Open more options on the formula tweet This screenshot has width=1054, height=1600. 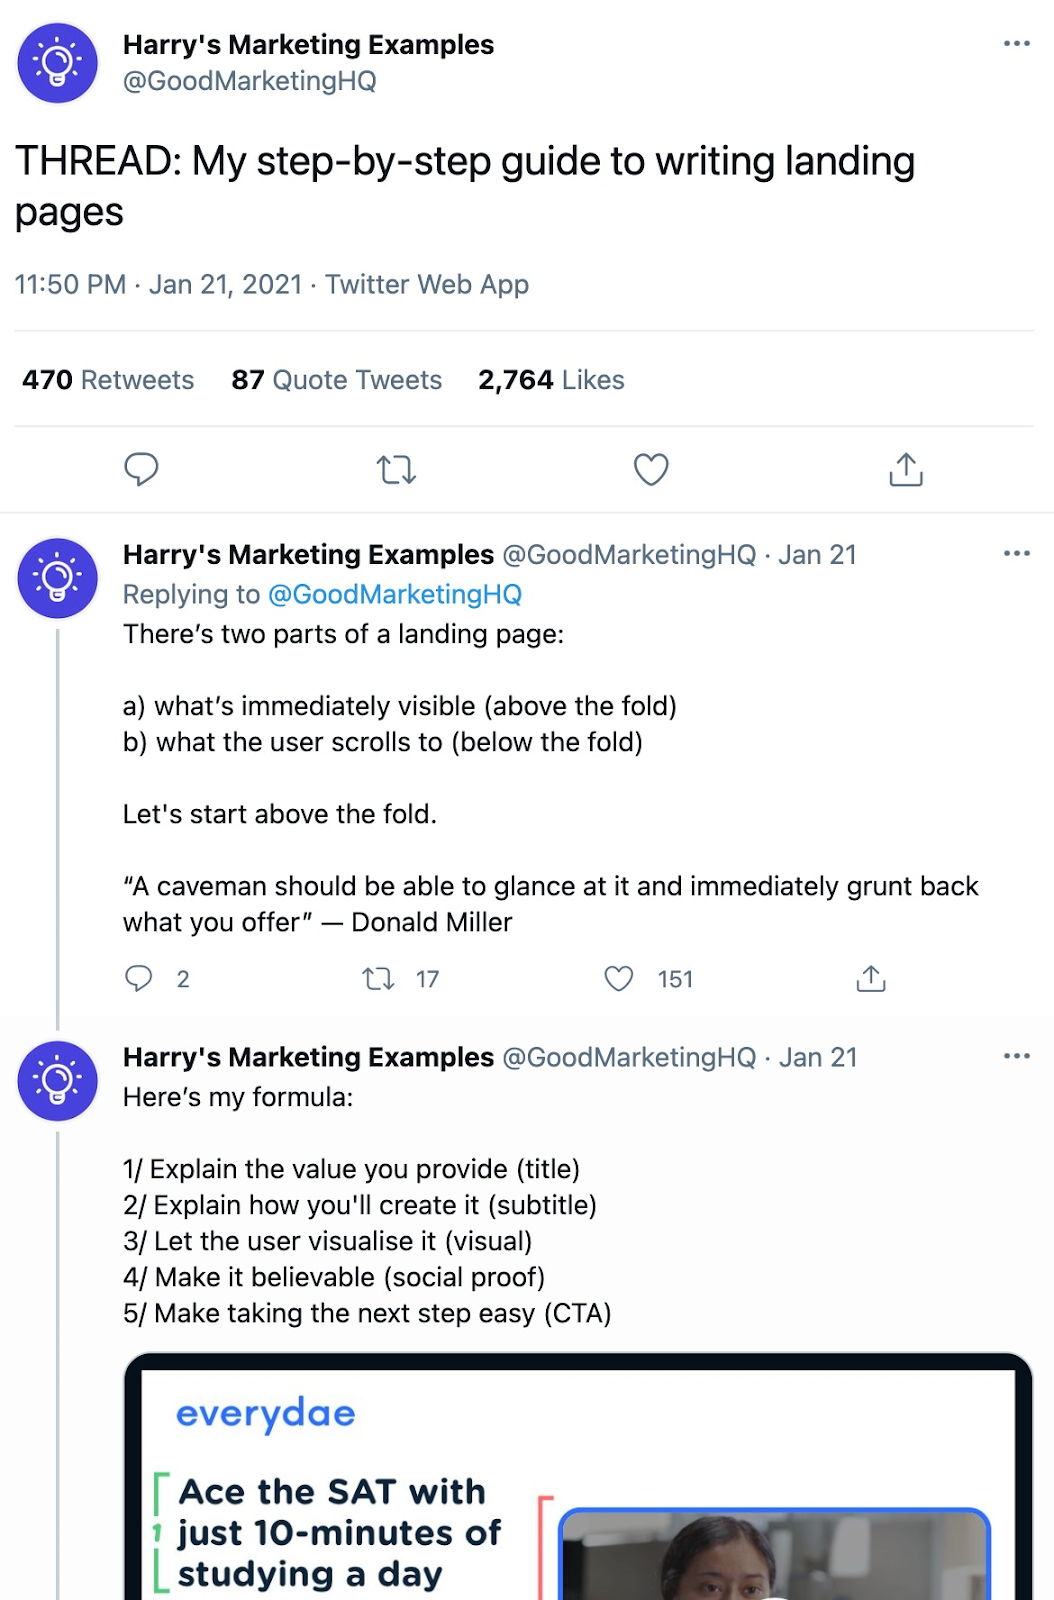tap(1016, 1057)
